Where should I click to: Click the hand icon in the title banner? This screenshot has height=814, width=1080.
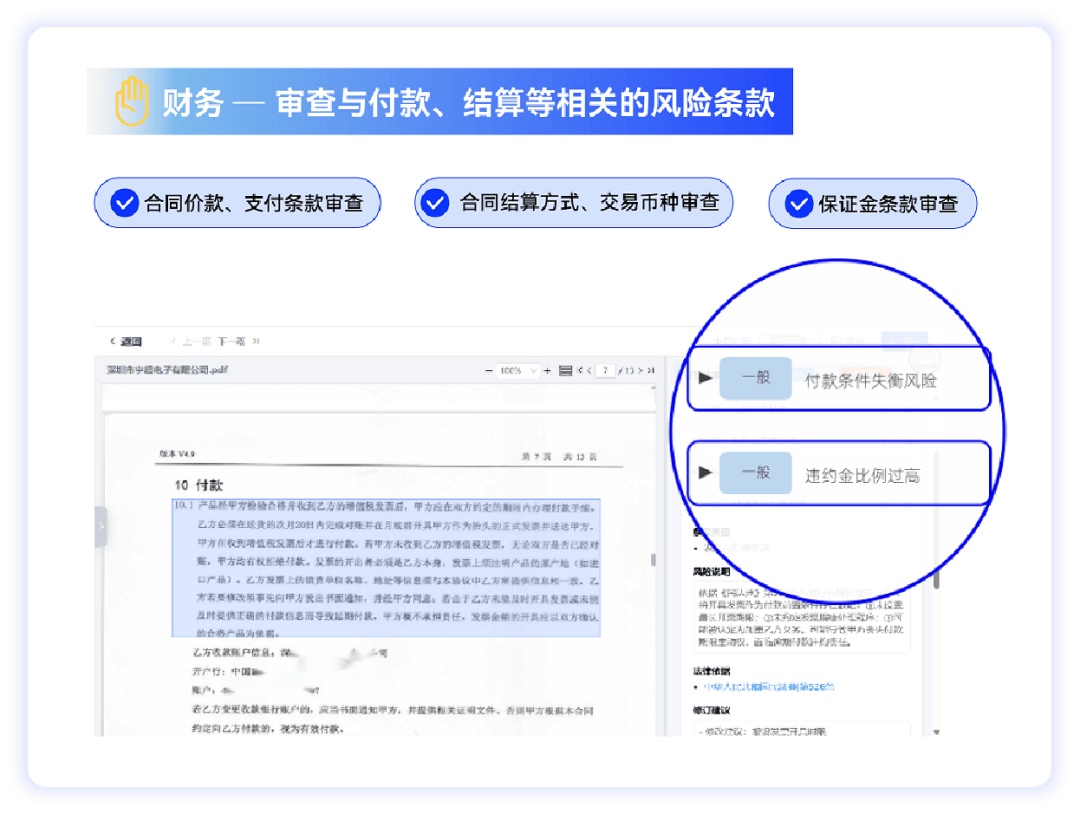(x=132, y=101)
